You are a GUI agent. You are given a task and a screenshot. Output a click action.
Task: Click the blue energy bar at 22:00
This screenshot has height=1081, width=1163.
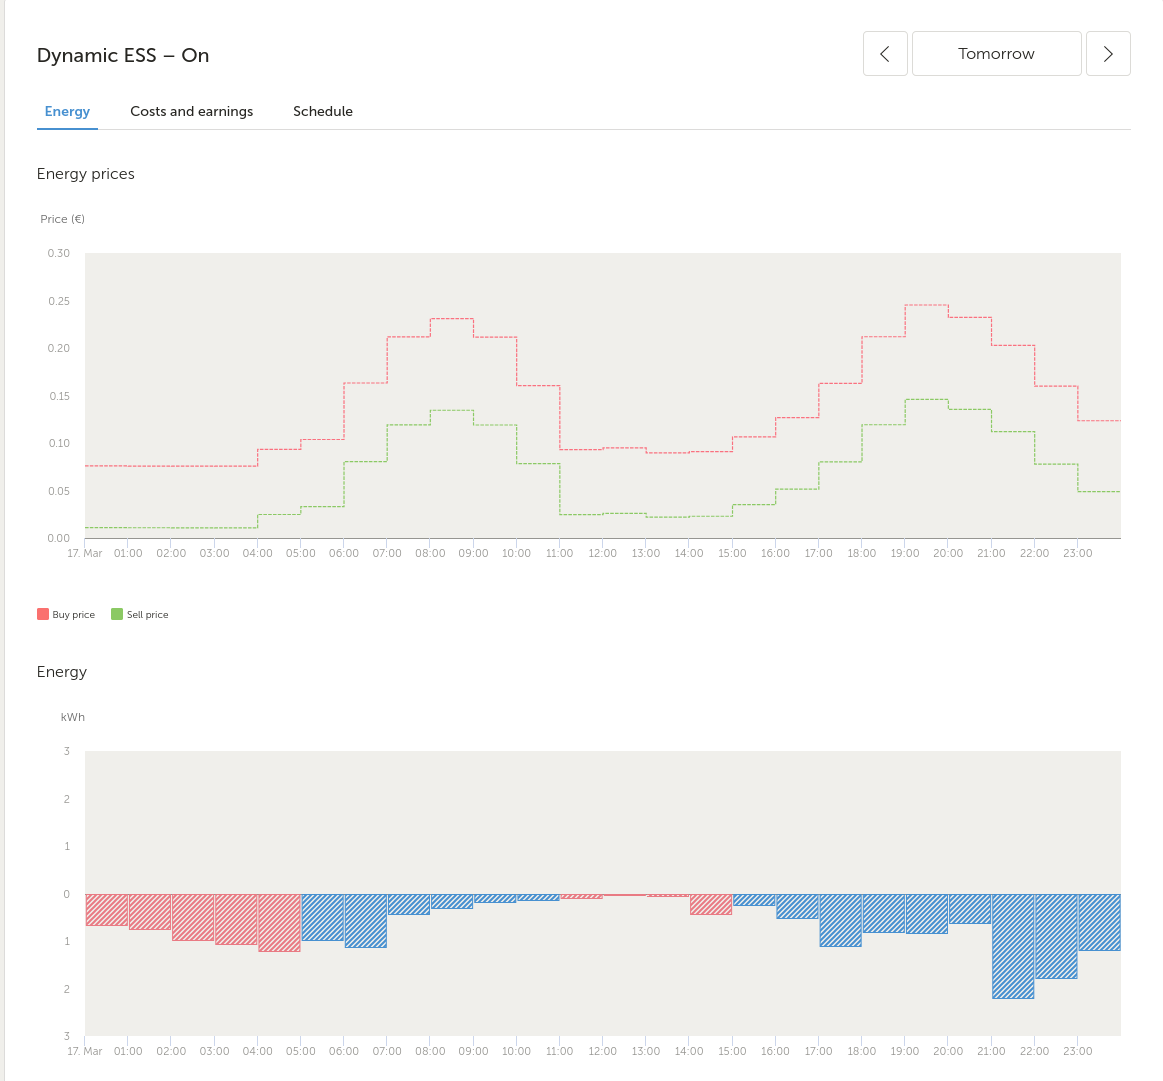point(1056,936)
